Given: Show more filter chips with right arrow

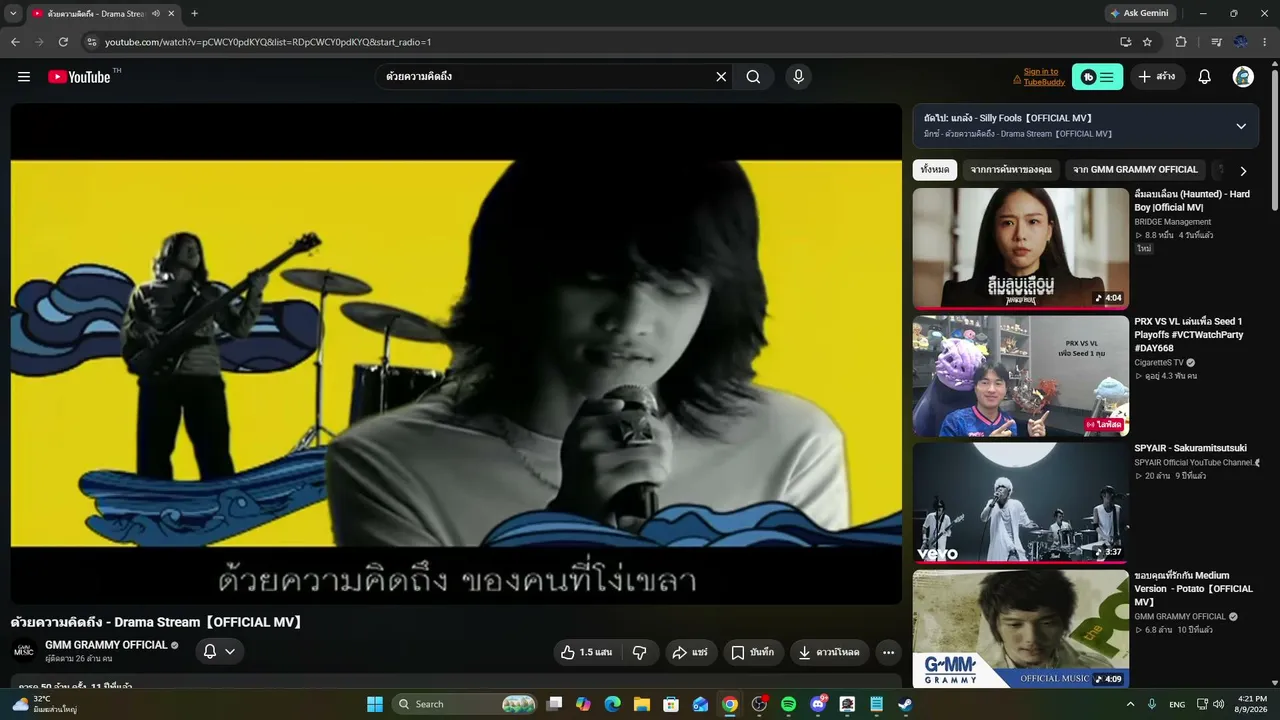Looking at the screenshot, I should 1243,171.
